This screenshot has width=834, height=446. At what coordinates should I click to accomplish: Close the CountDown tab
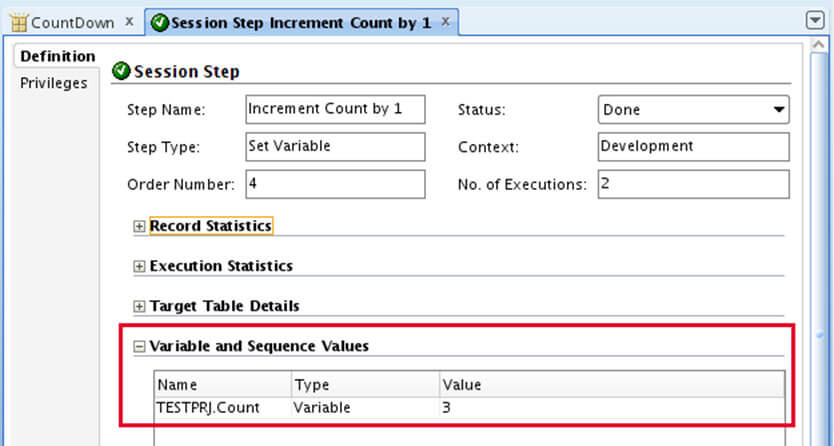point(129,22)
